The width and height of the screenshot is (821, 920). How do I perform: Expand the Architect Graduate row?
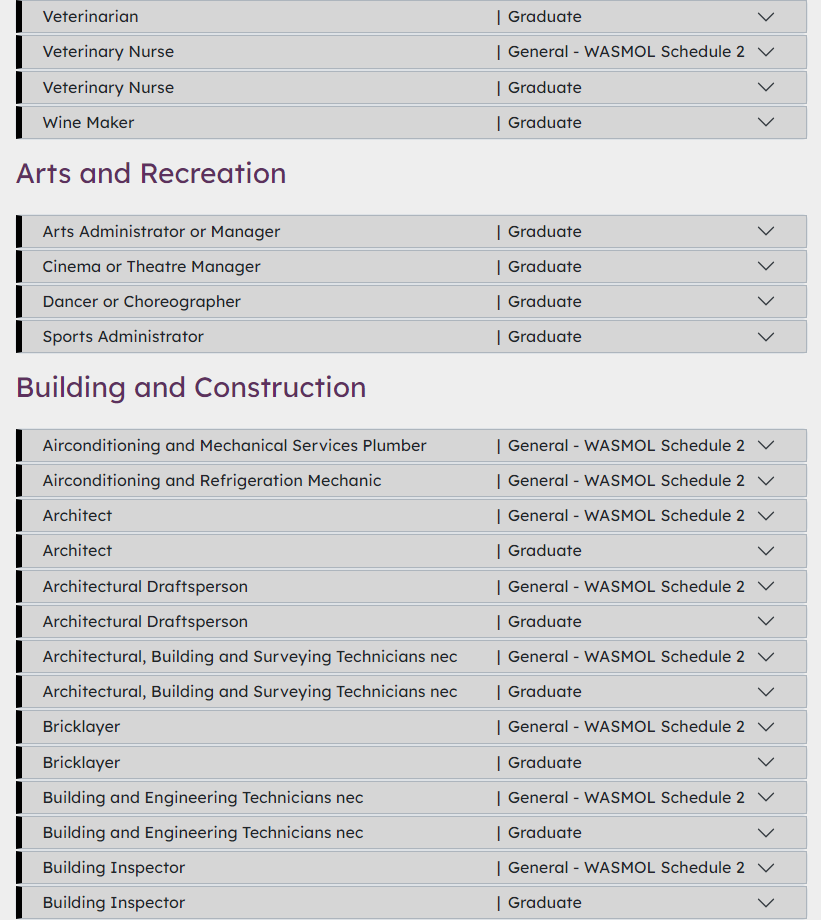pyautogui.click(x=766, y=551)
